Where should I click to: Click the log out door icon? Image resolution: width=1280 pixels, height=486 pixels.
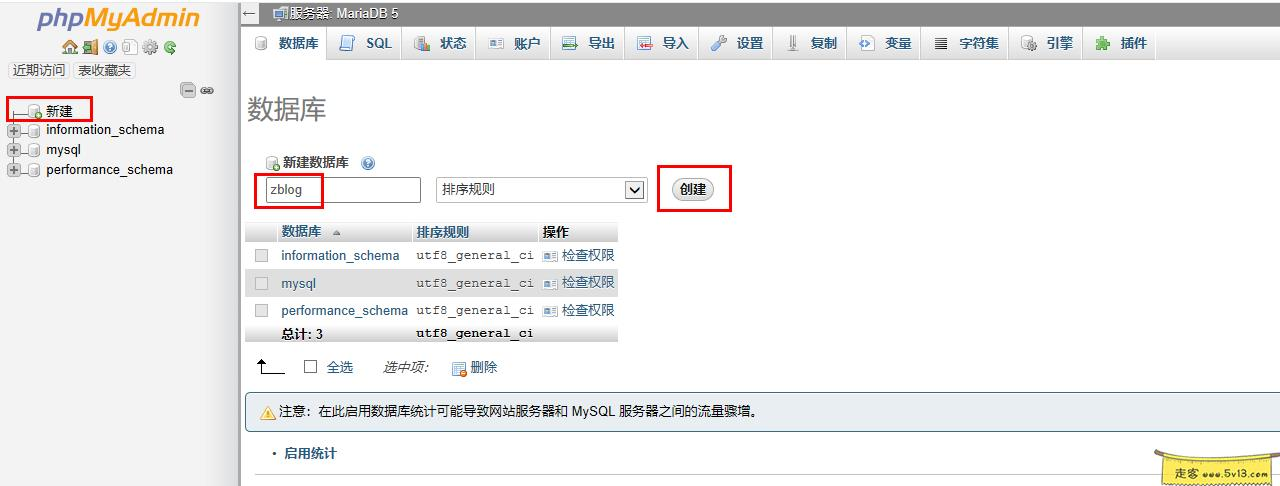(x=90, y=47)
